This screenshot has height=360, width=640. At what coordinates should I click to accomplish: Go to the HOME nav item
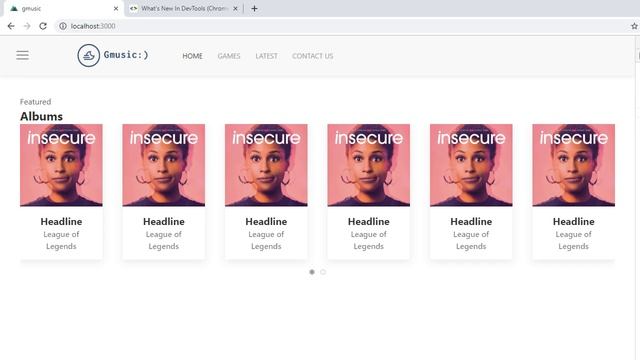192,56
